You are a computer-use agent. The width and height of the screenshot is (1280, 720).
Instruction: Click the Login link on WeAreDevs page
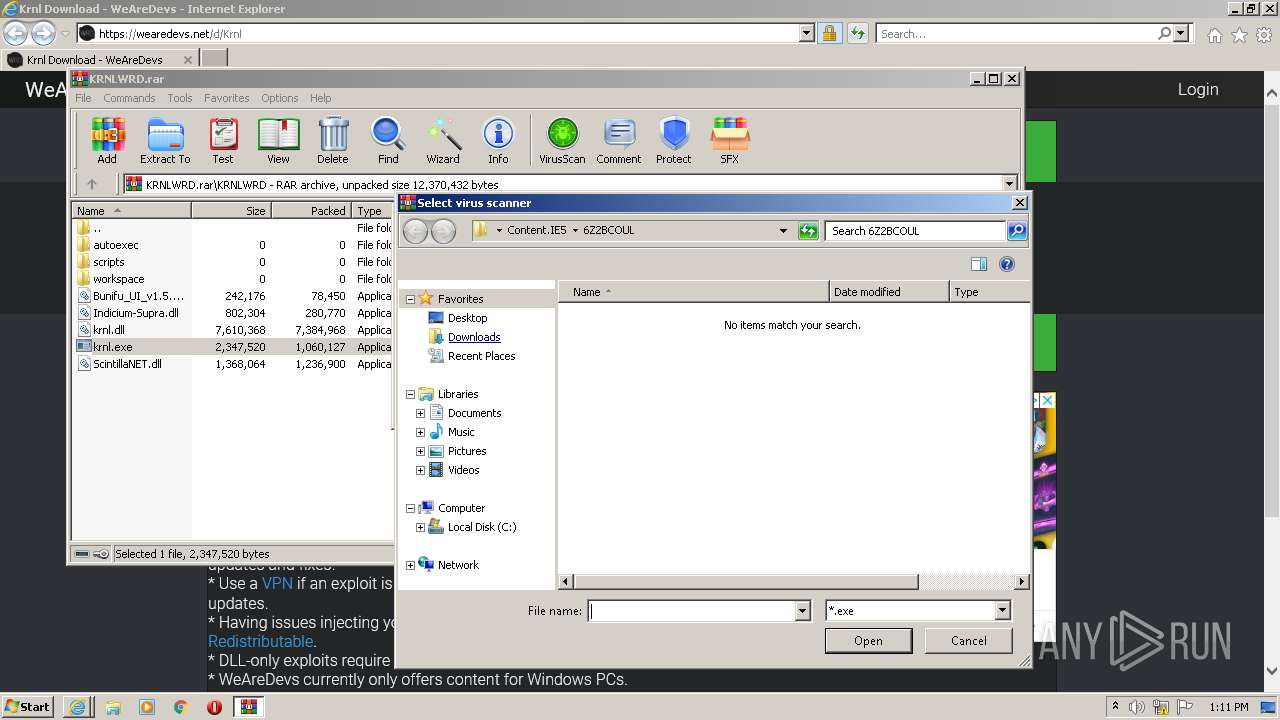(1198, 89)
